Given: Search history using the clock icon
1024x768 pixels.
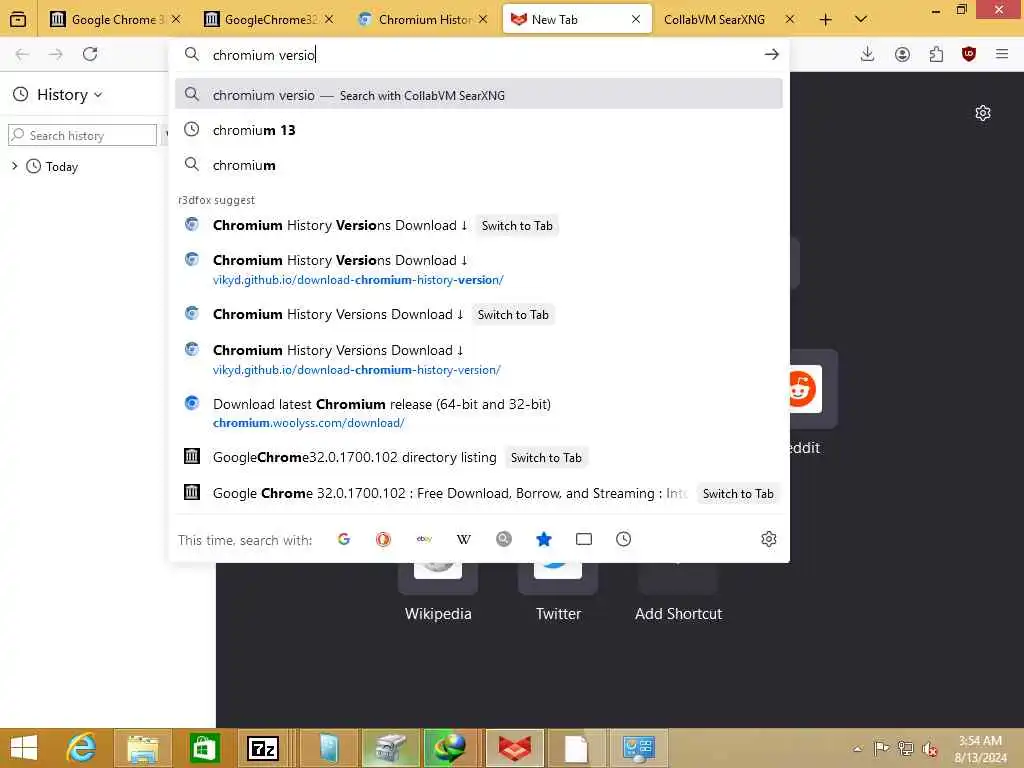Looking at the screenshot, I should click(x=624, y=539).
